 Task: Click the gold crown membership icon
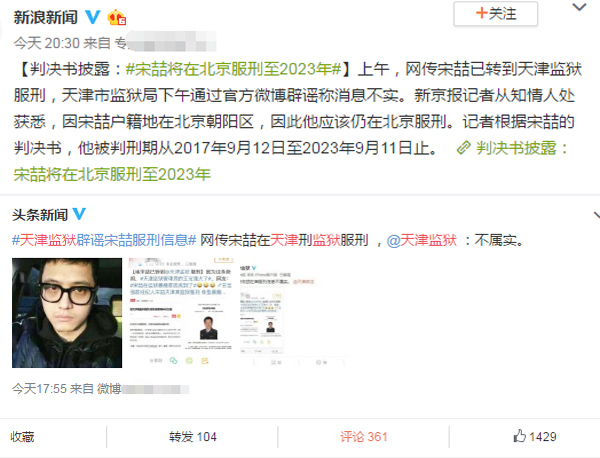click(116, 18)
